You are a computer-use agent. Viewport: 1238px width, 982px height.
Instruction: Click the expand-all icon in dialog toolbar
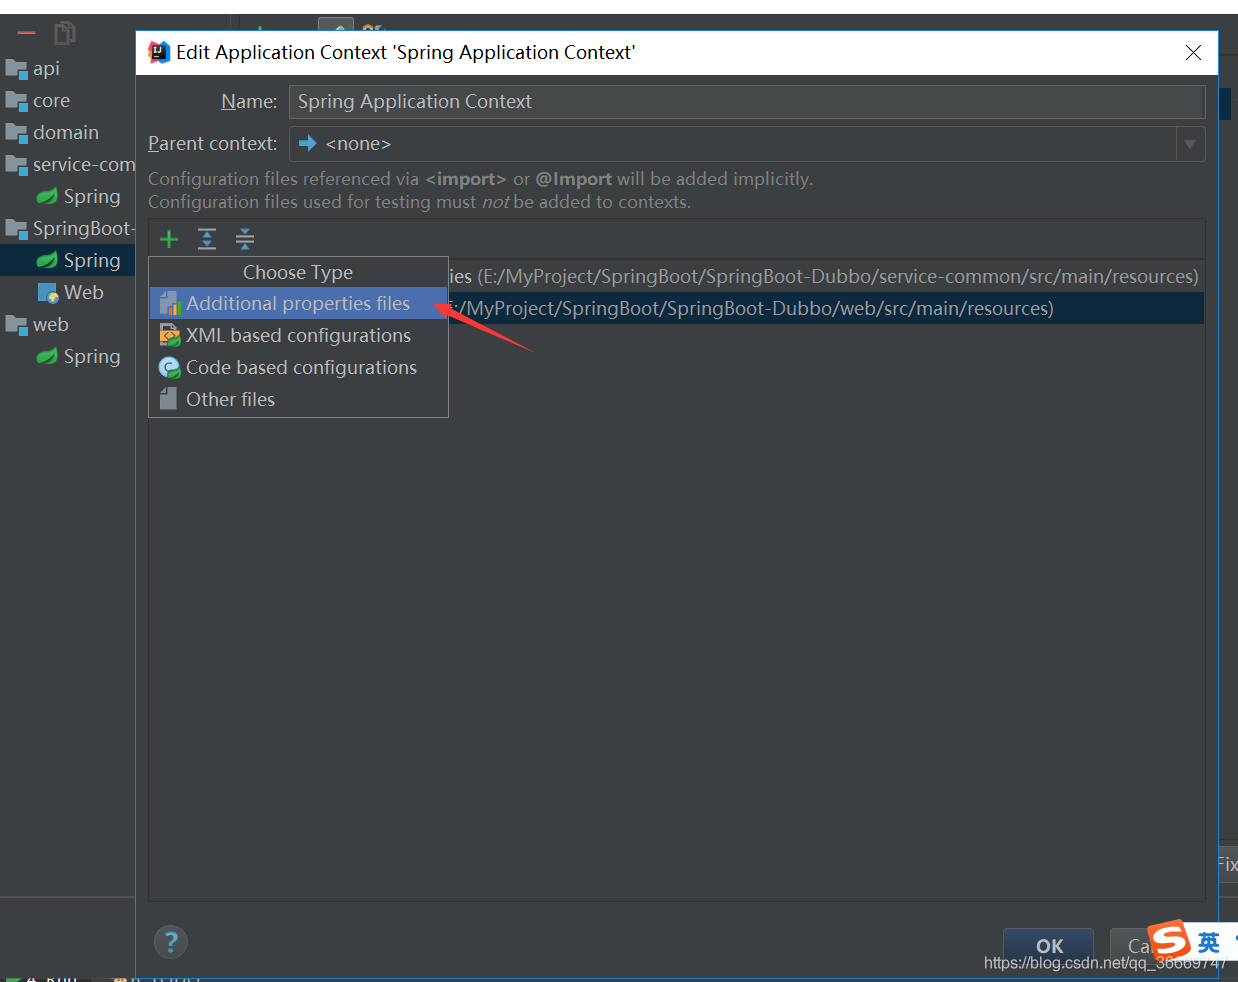pyautogui.click(x=206, y=239)
